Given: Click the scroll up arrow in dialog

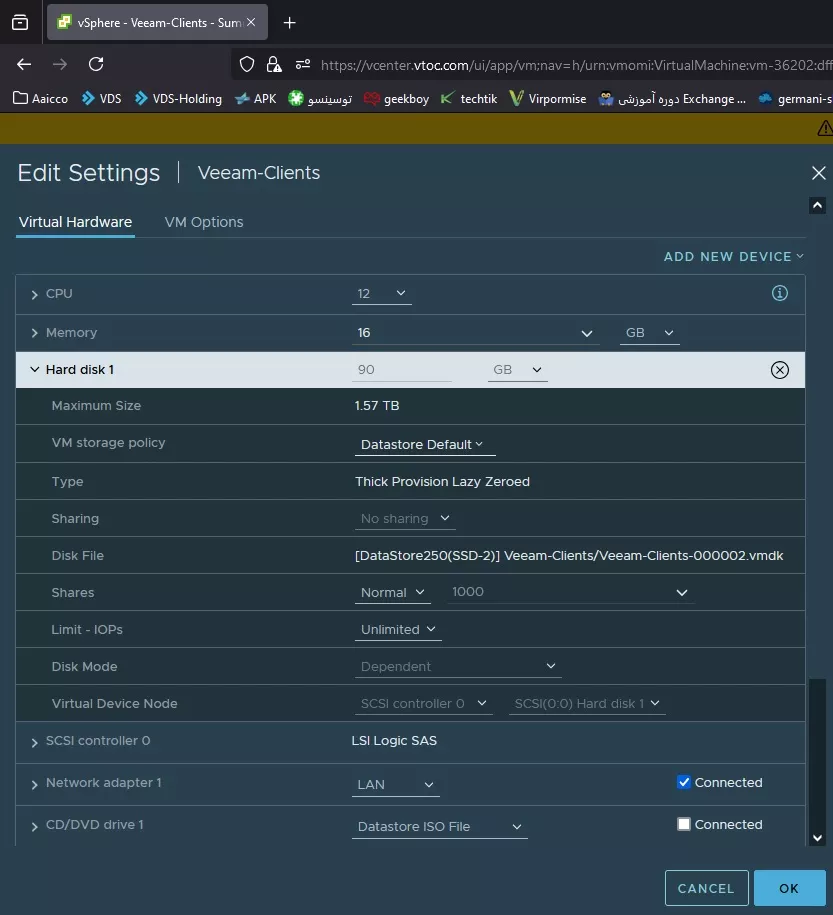Looking at the screenshot, I should tap(817, 205).
